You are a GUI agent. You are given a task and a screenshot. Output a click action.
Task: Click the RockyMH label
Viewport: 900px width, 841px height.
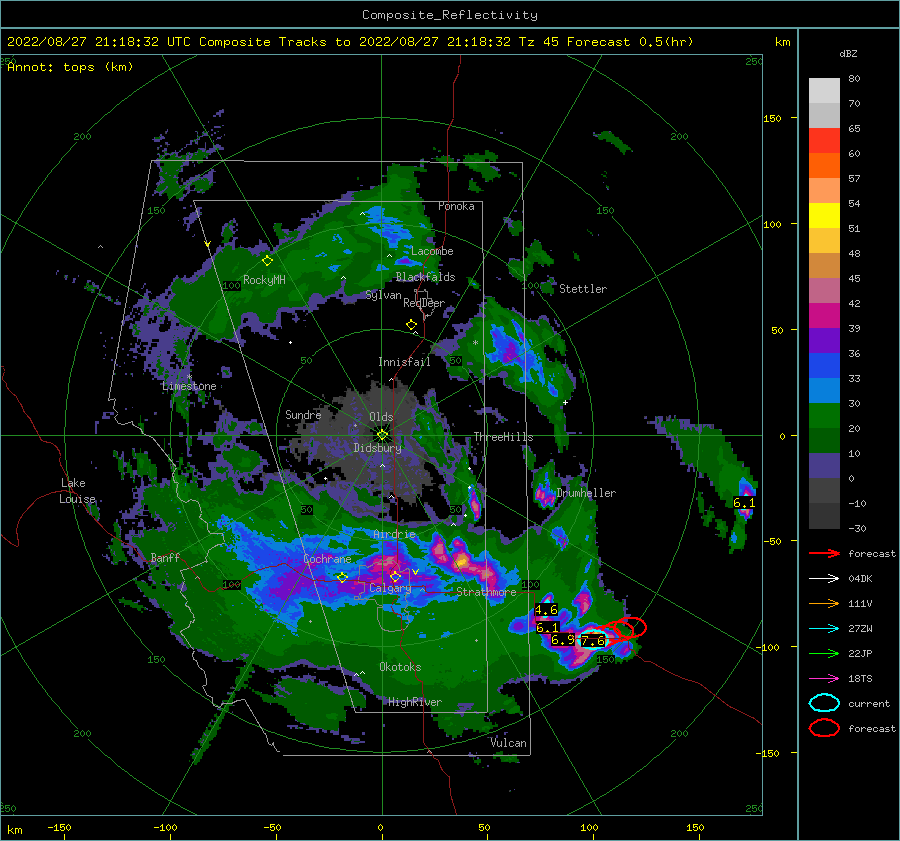(x=264, y=280)
